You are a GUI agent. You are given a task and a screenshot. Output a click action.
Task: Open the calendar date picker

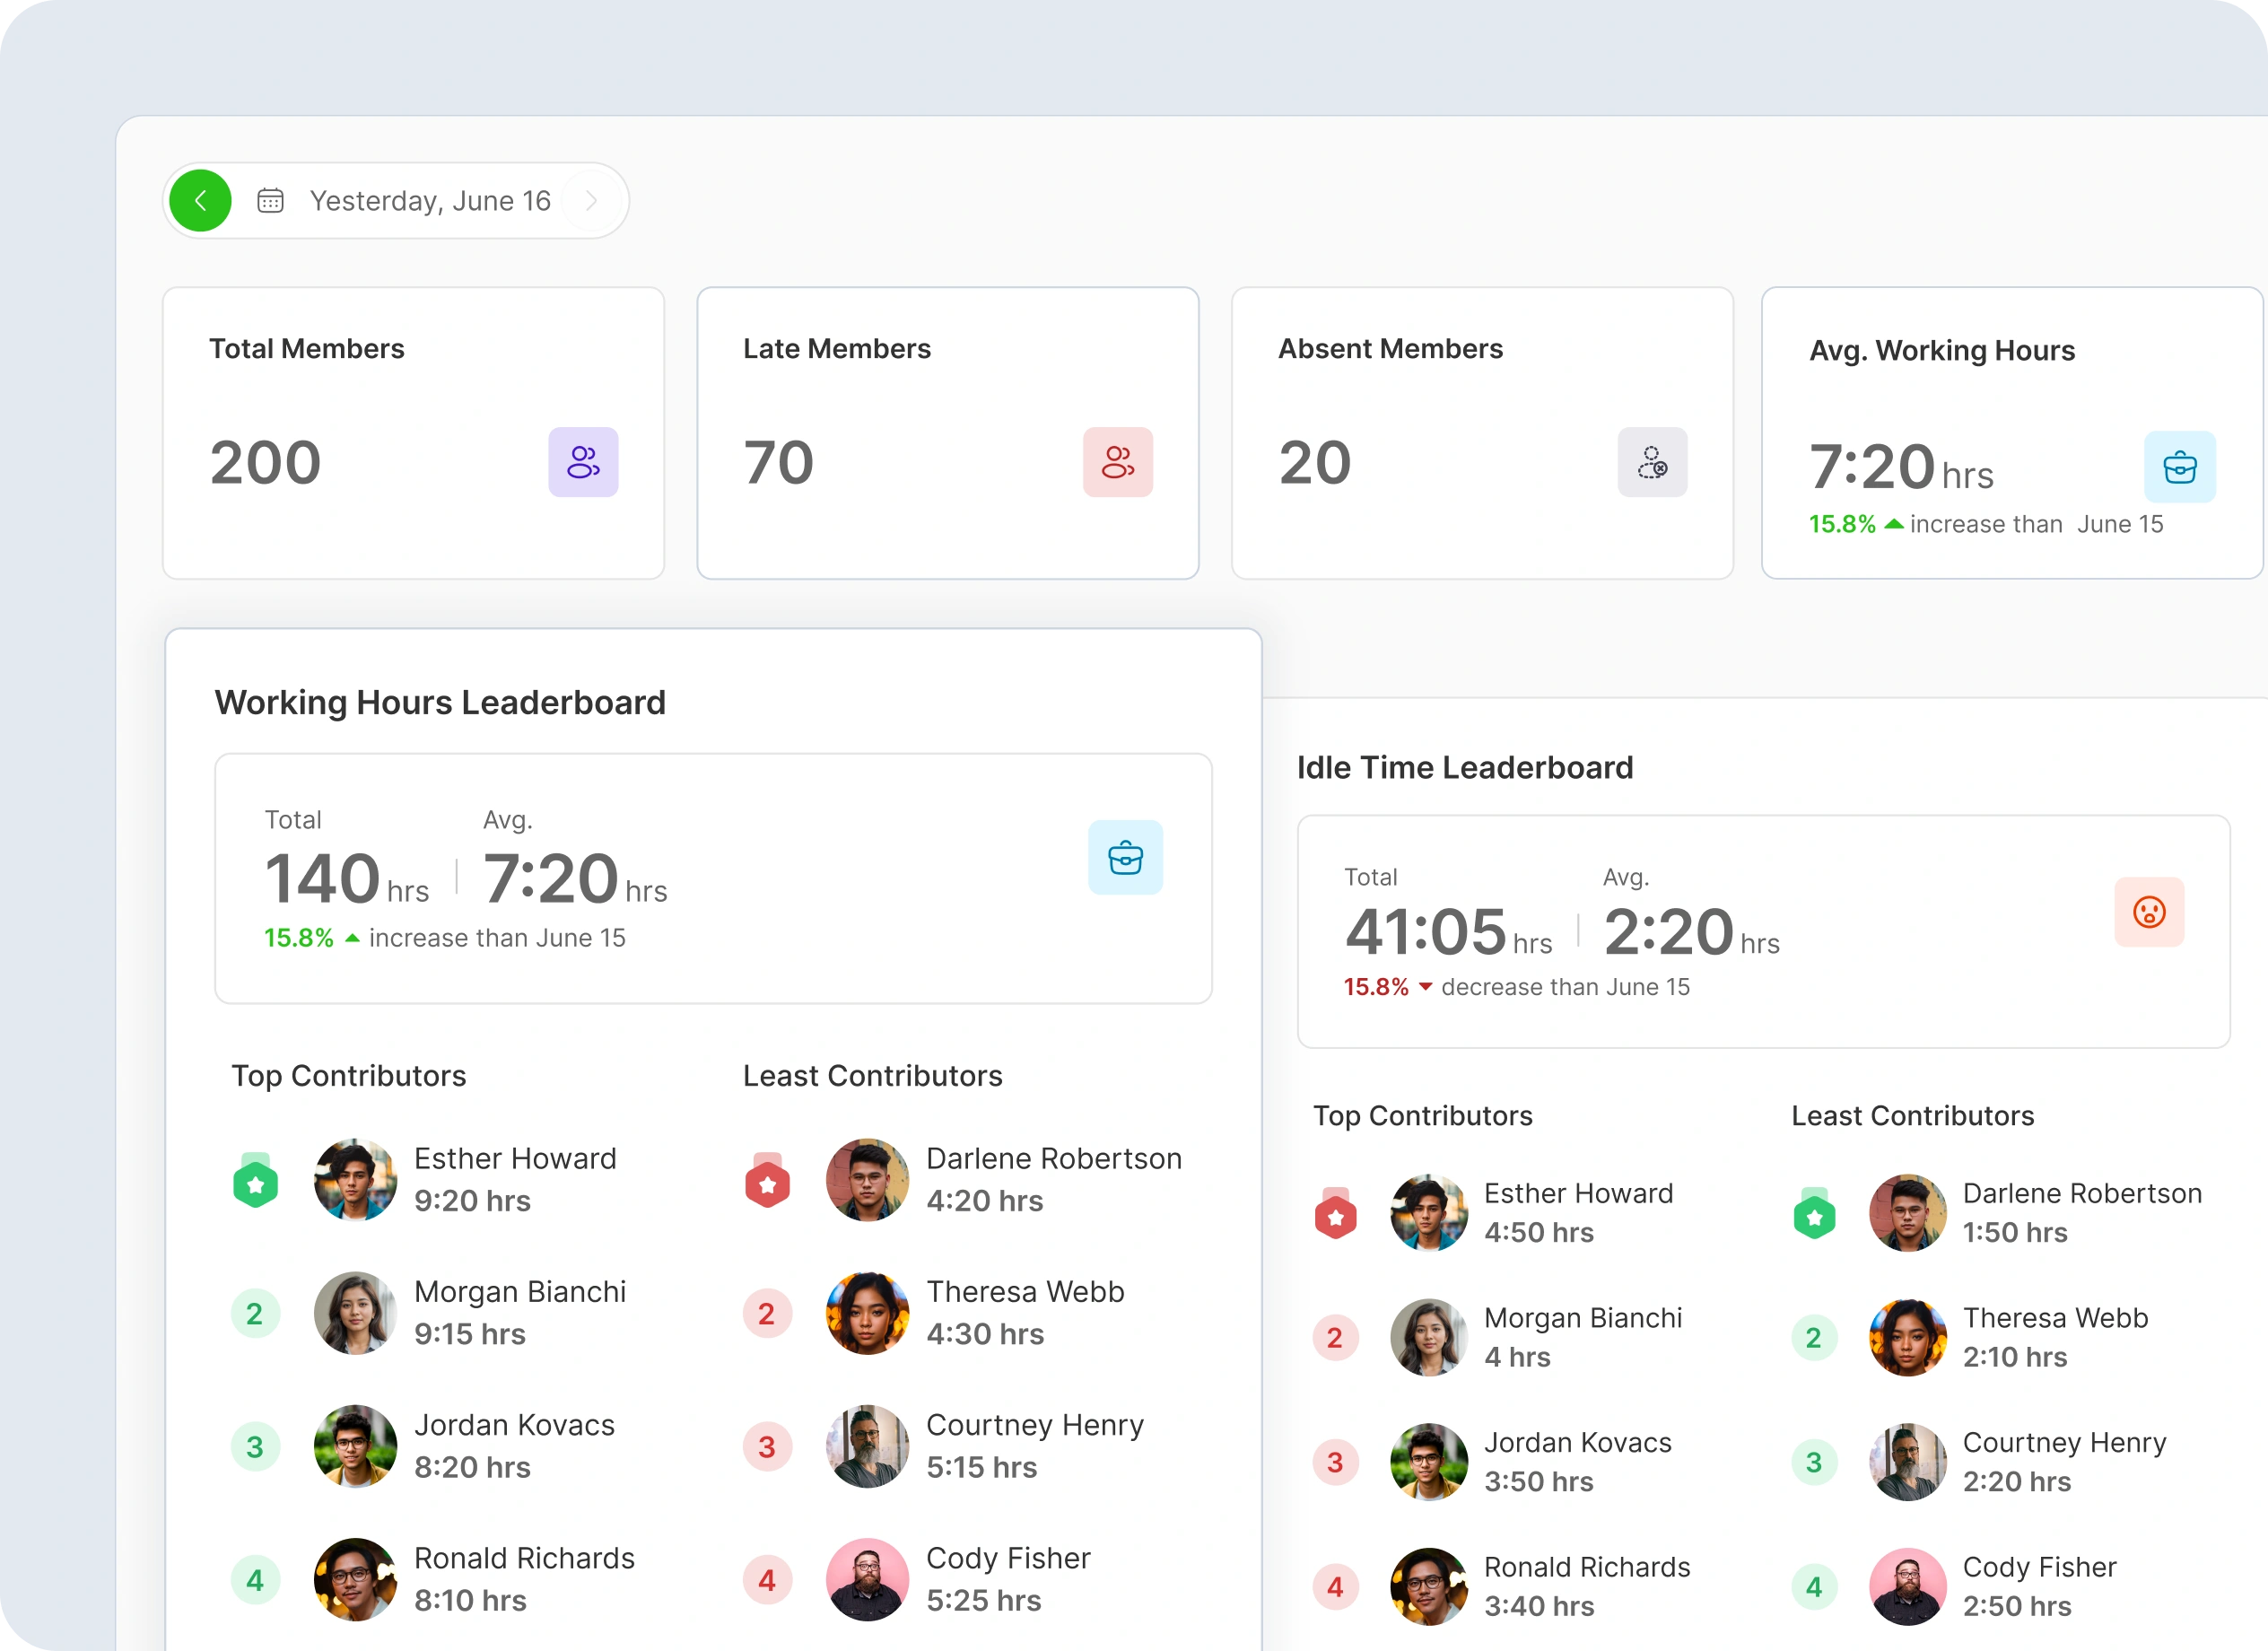[269, 200]
